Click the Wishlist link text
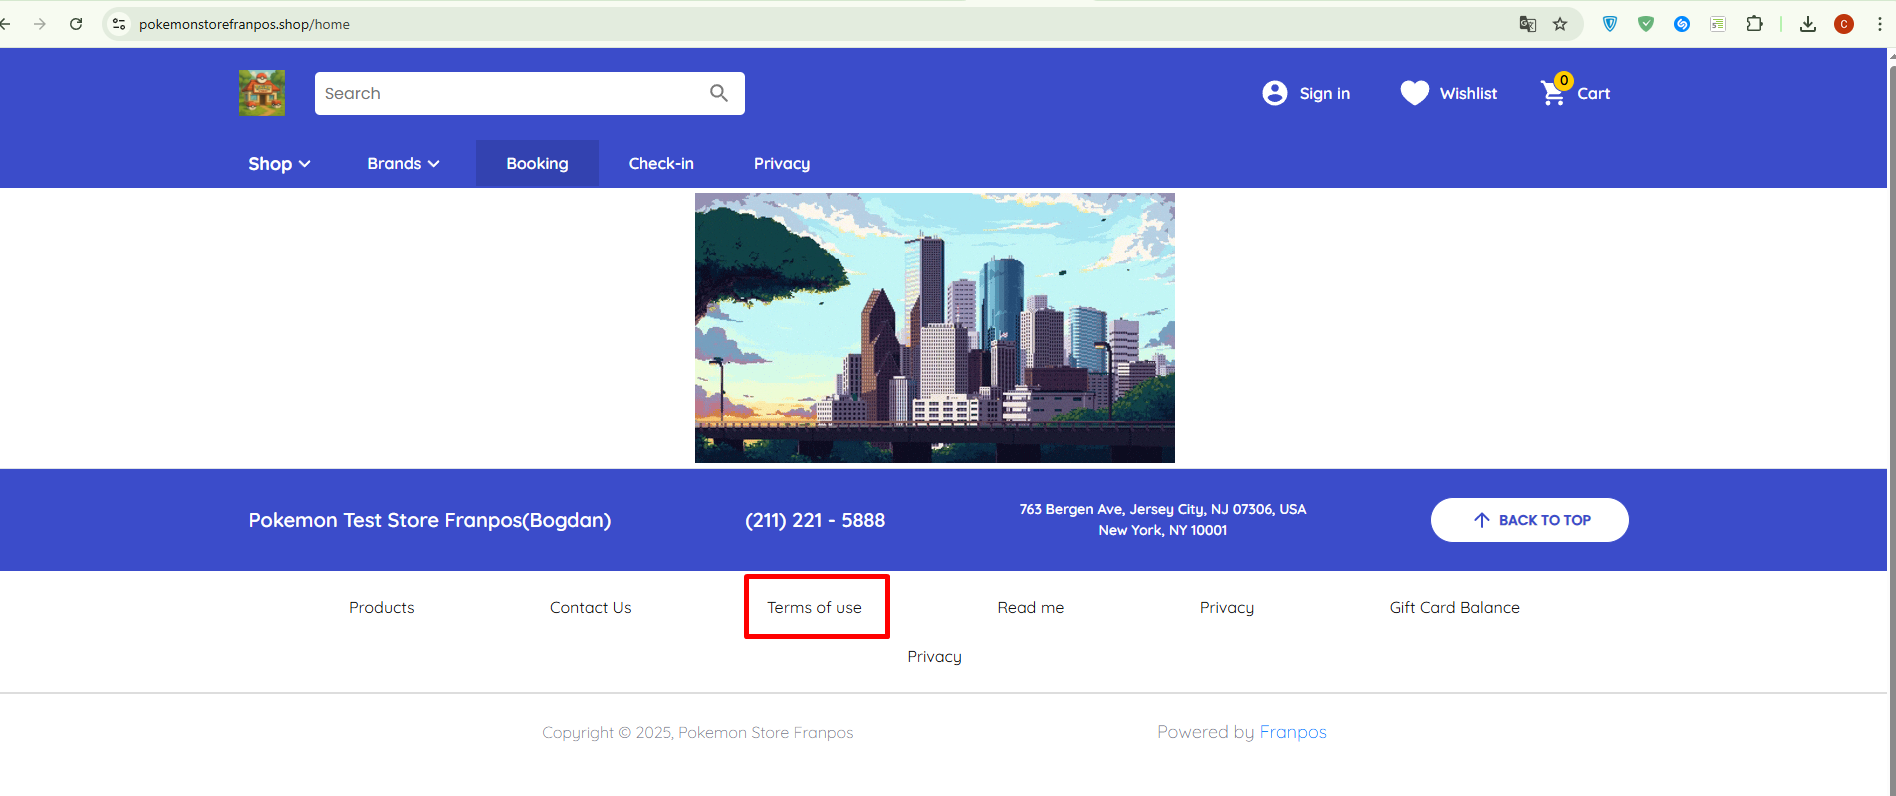 coord(1468,93)
